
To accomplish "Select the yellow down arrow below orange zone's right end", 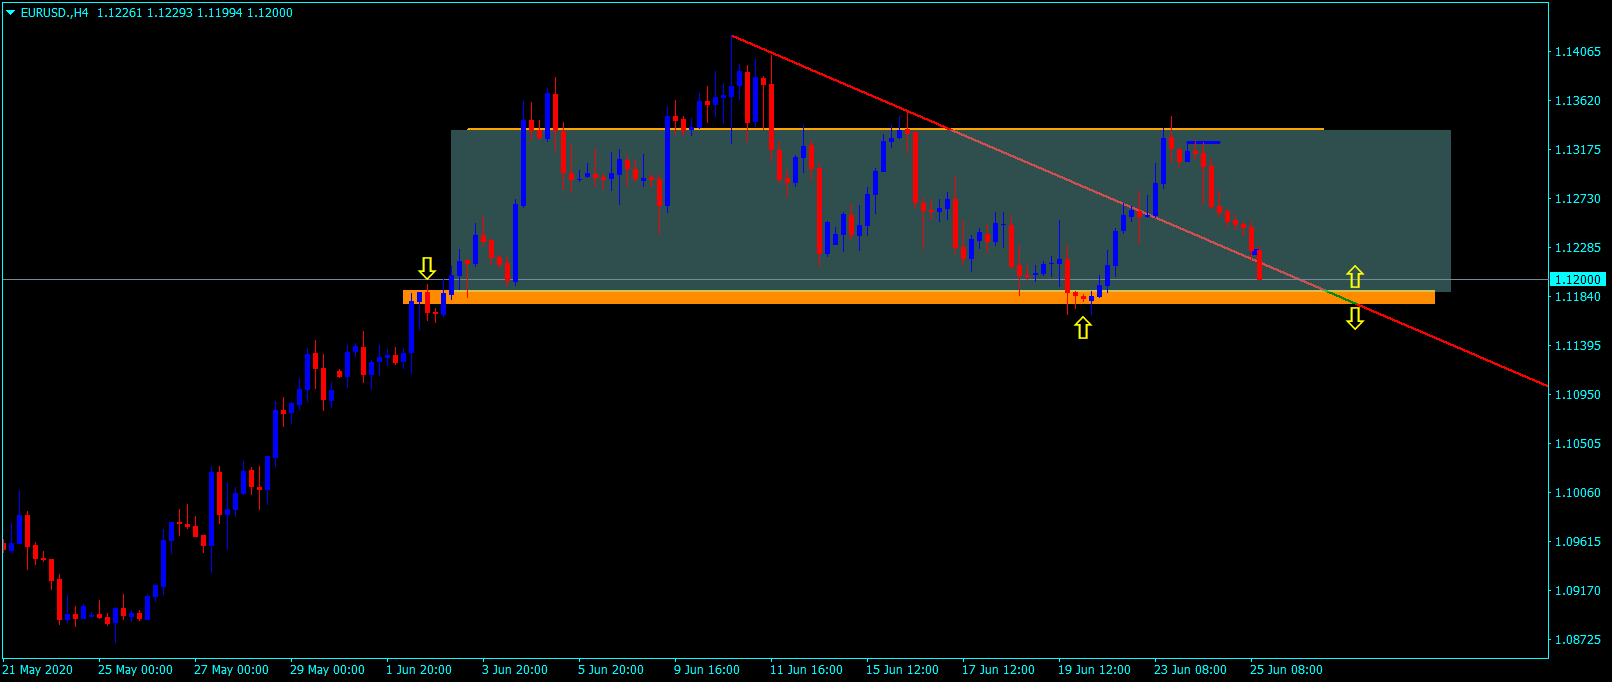I will (x=1355, y=318).
